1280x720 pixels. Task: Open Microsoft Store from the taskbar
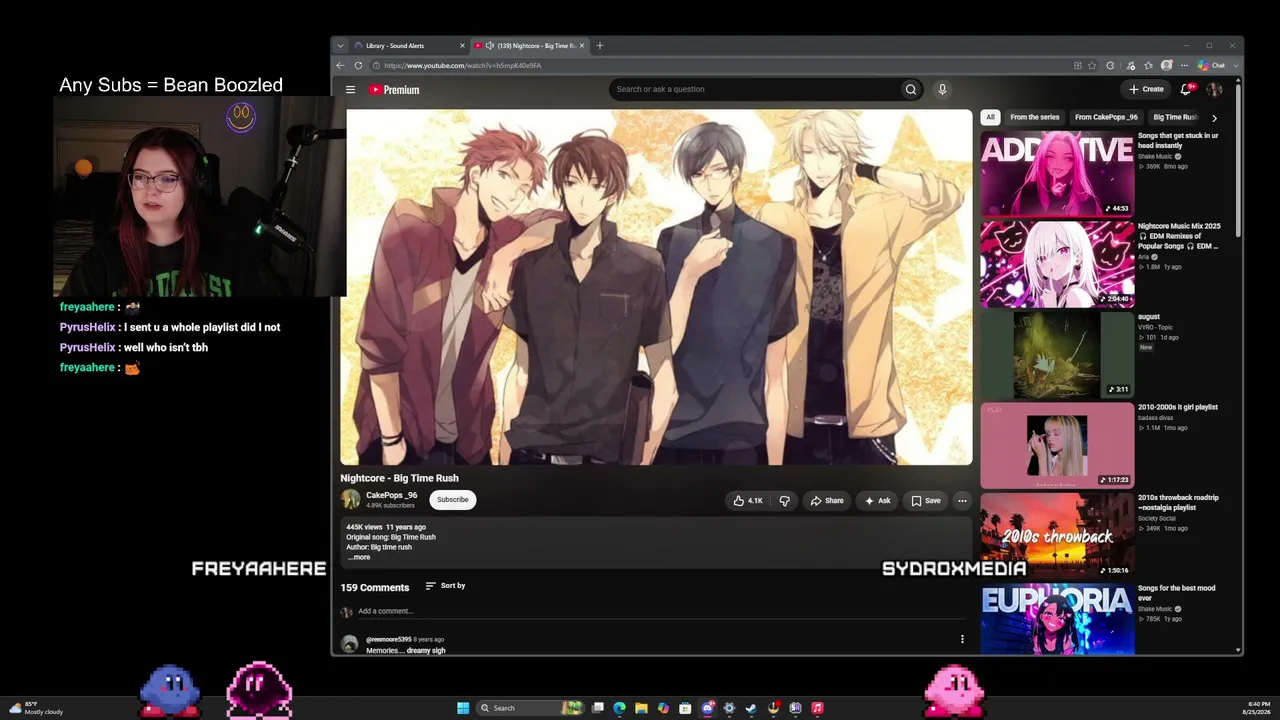pyautogui.click(x=685, y=708)
